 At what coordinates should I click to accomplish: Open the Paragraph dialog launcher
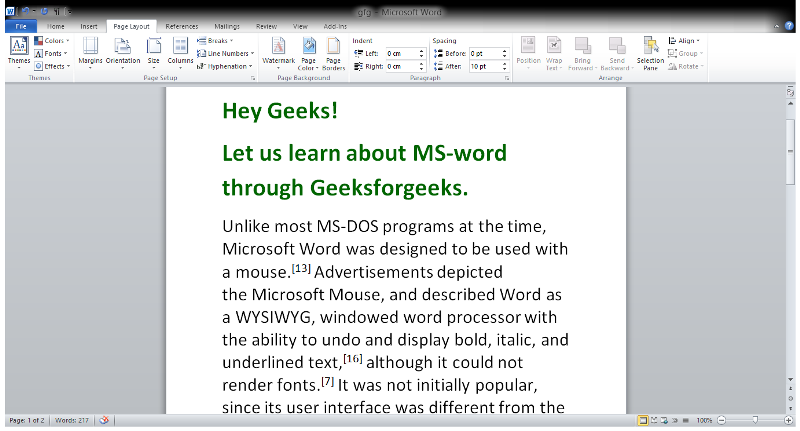click(x=507, y=78)
